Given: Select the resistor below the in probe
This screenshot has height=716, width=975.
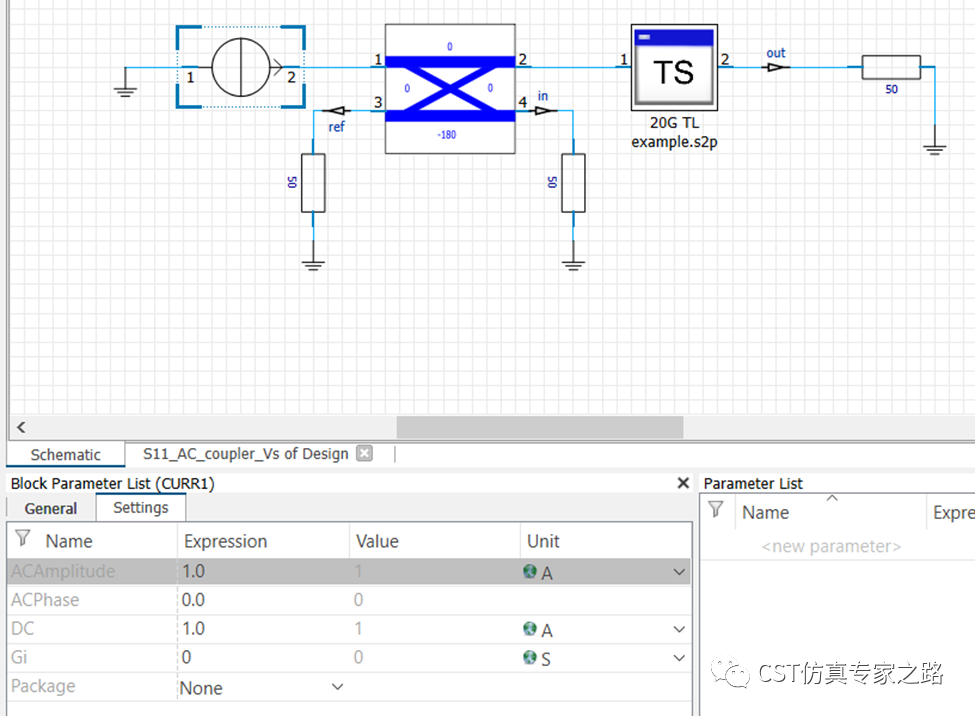Looking at the screenshot, I should click(x=573, y=183).
